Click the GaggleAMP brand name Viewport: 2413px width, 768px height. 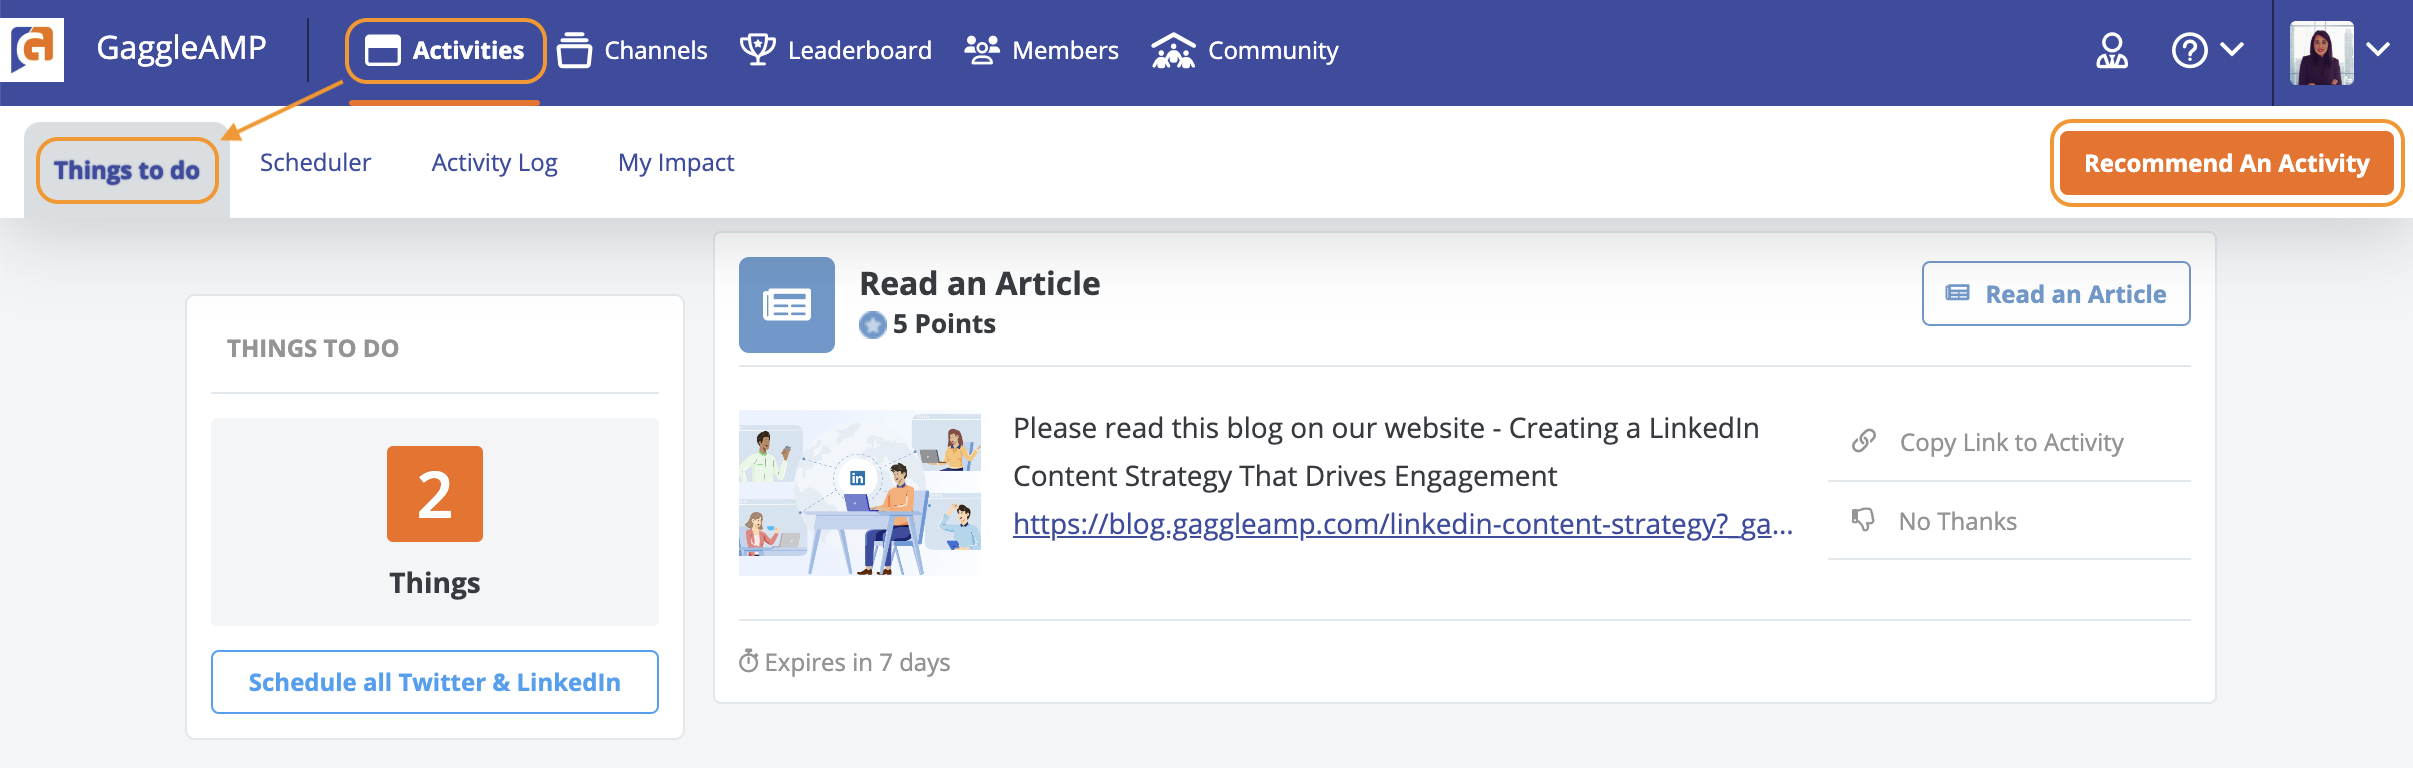(x=181, y=48)
